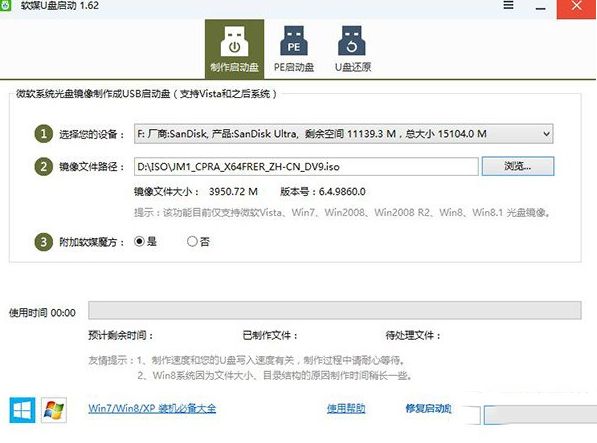The width and height of the screenshot is (597, 443).
Task: Click the 镜像文件大小 3950.72 M text
Action: tap(196, 191)
